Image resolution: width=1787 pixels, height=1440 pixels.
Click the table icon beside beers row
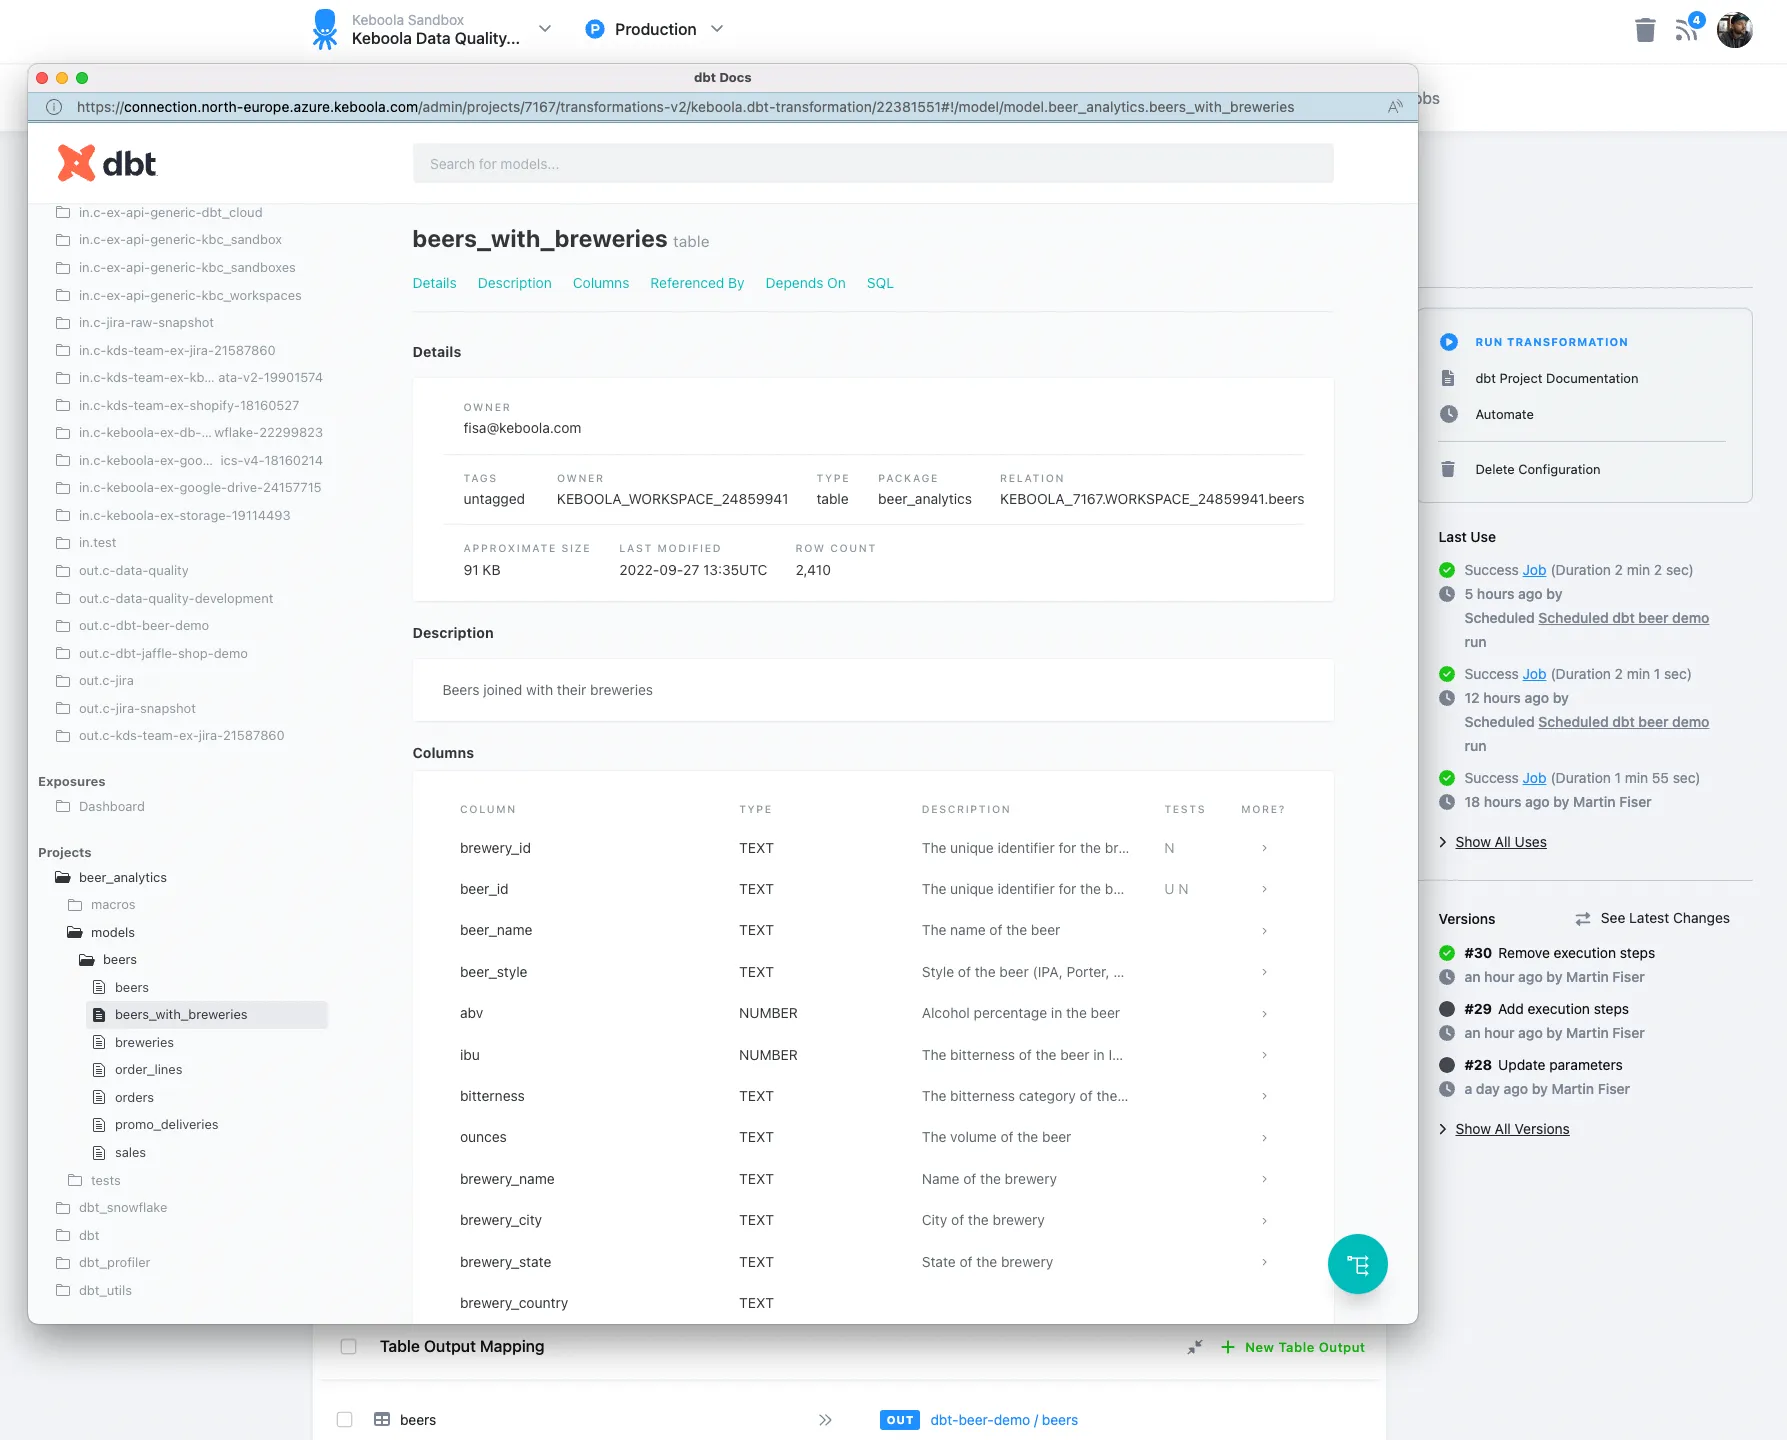click(382, 1419)
